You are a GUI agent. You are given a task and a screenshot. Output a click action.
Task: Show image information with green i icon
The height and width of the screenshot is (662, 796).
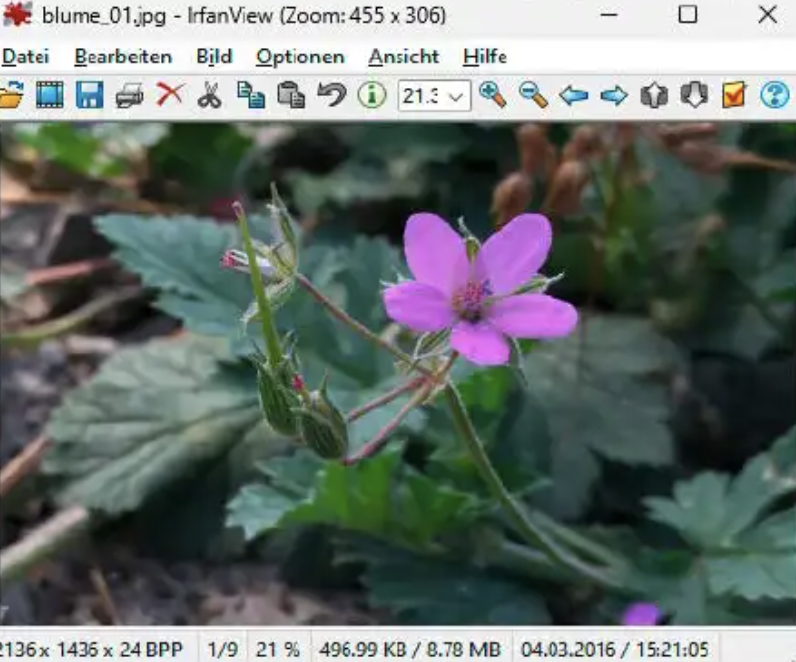tap(372, 96)
